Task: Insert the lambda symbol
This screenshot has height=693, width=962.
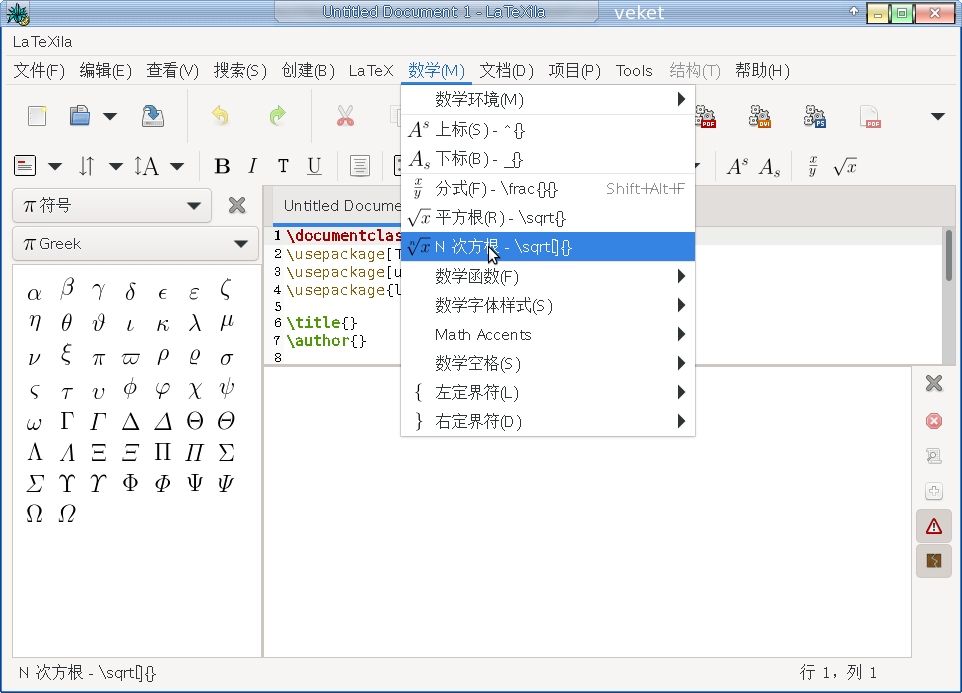Action: [x=194, y=323]
